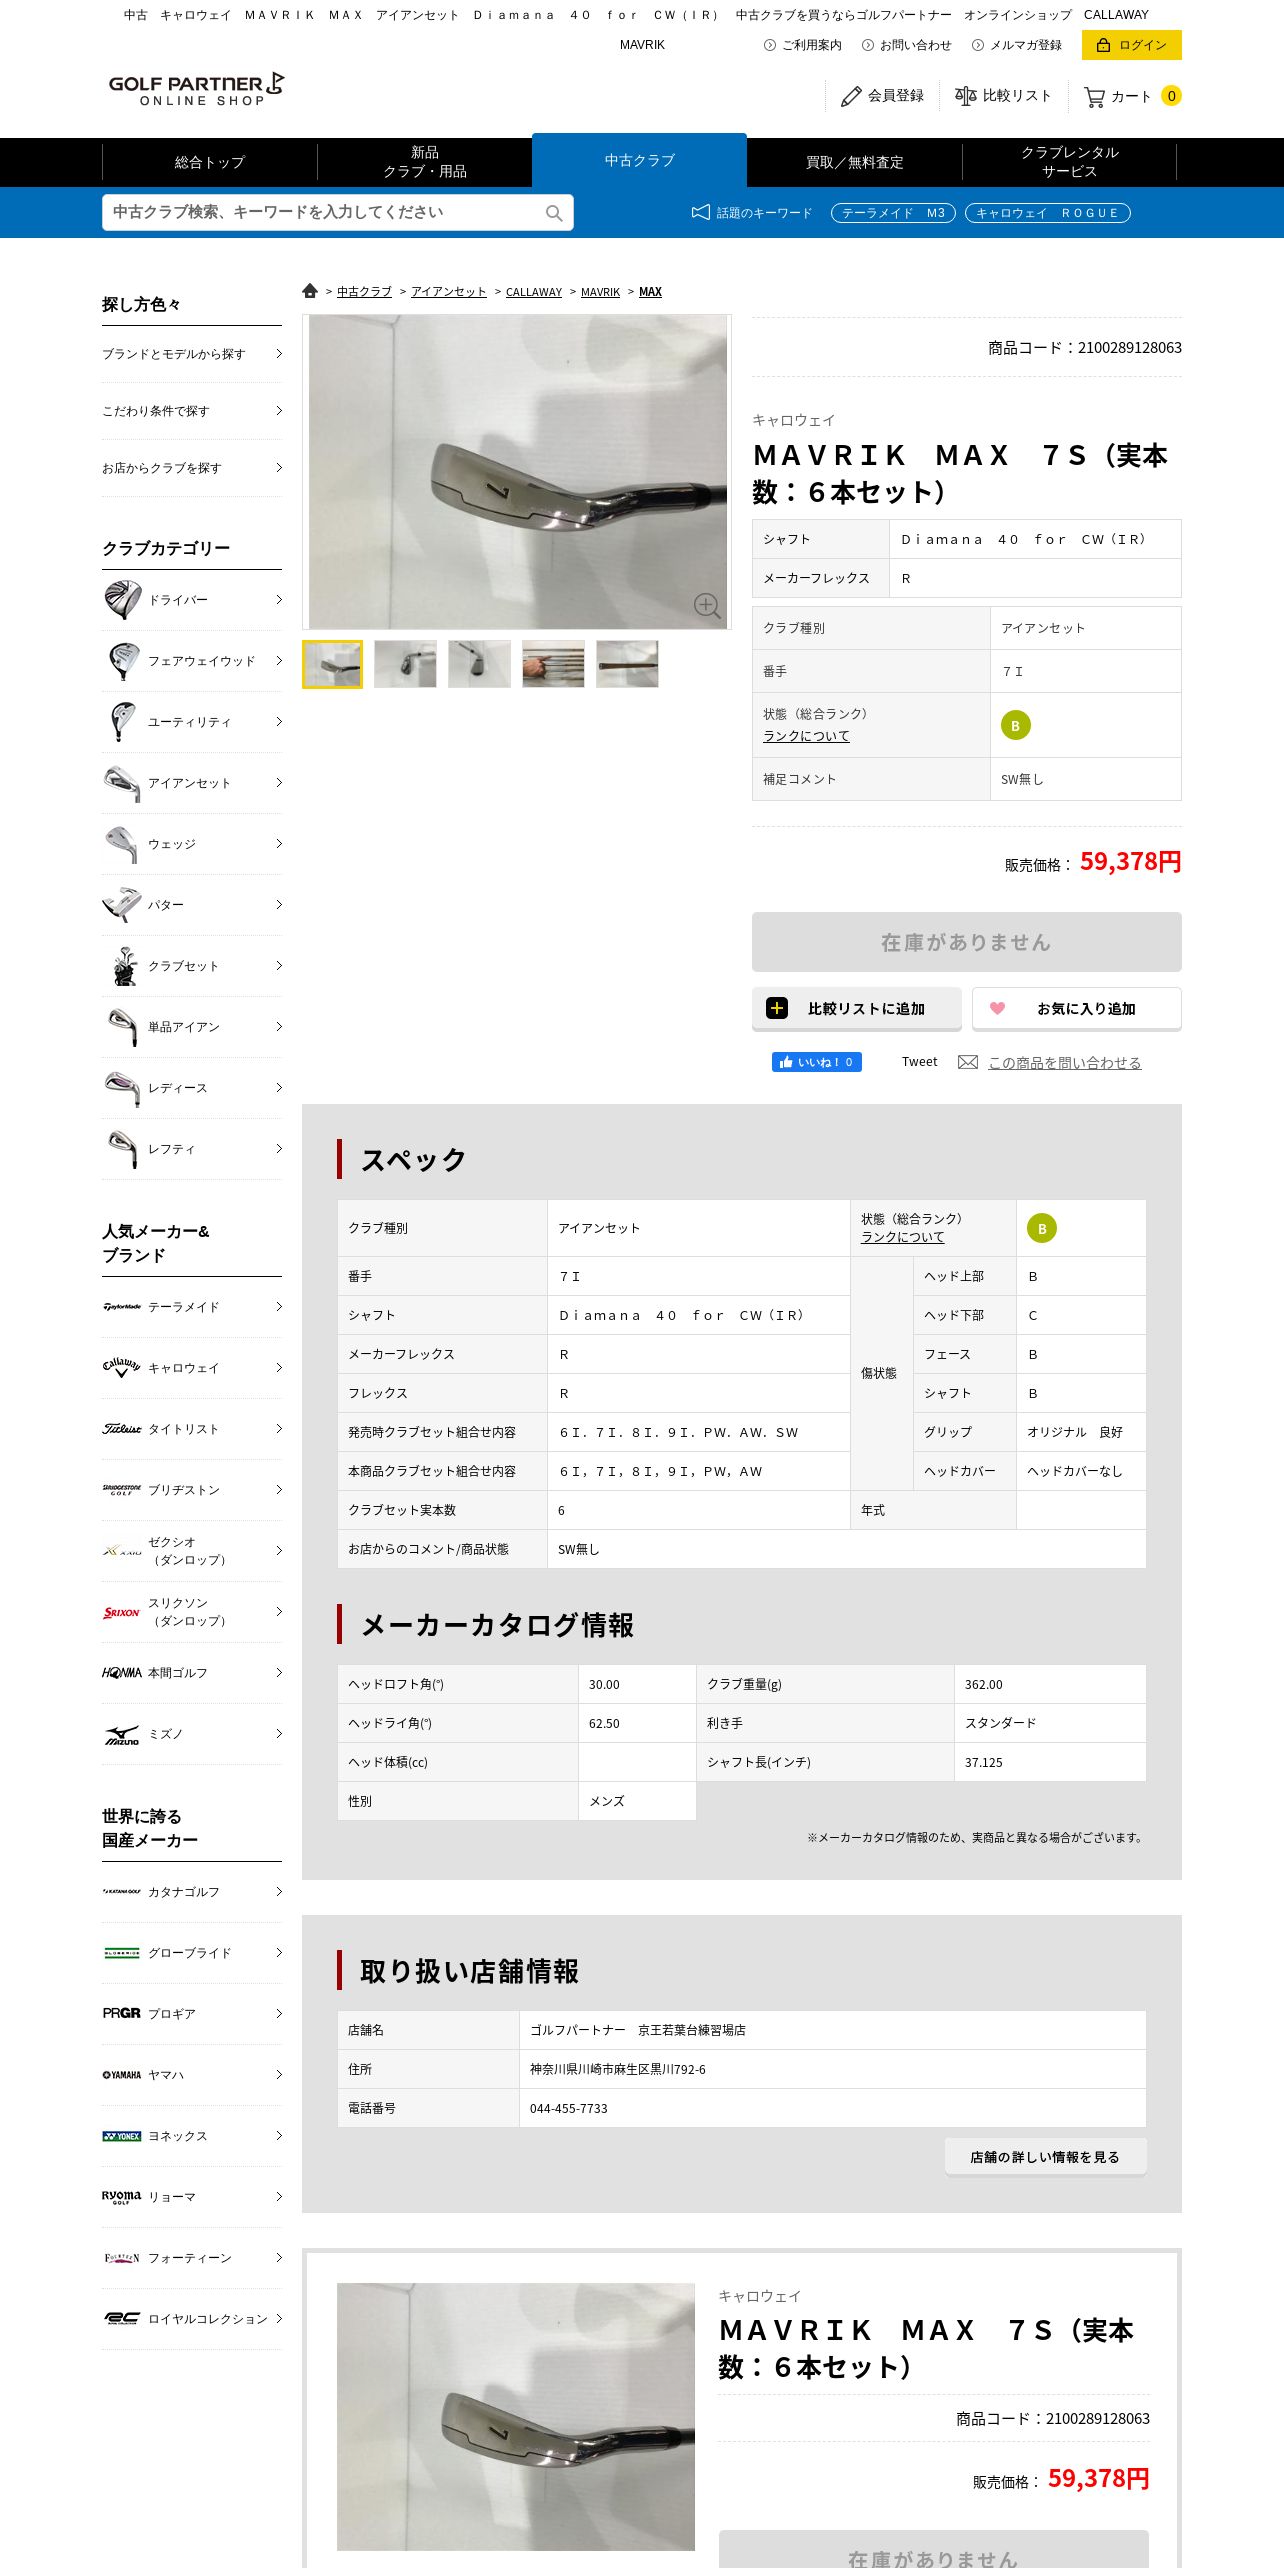The image size is (1284, 2568).
Task: Click the plus icon on 比較リストに追加
Action: (777, 1008)
